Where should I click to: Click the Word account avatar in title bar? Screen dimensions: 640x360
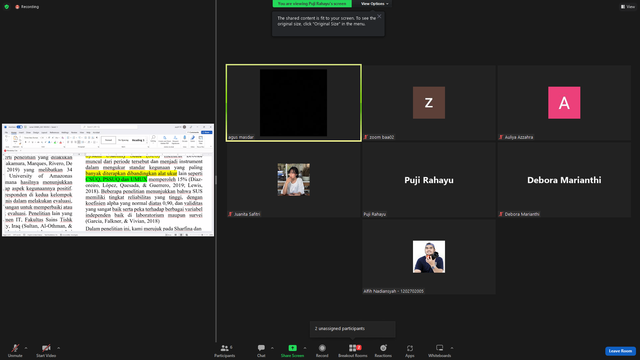pyautogui.click(x=184, y=127)
